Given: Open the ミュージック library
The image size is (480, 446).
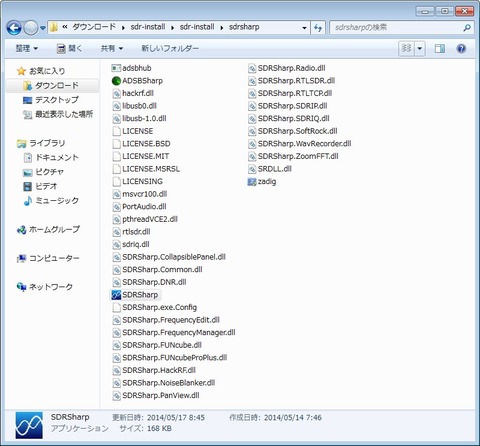Looking at the screenshot, I should tap(51, 201).
